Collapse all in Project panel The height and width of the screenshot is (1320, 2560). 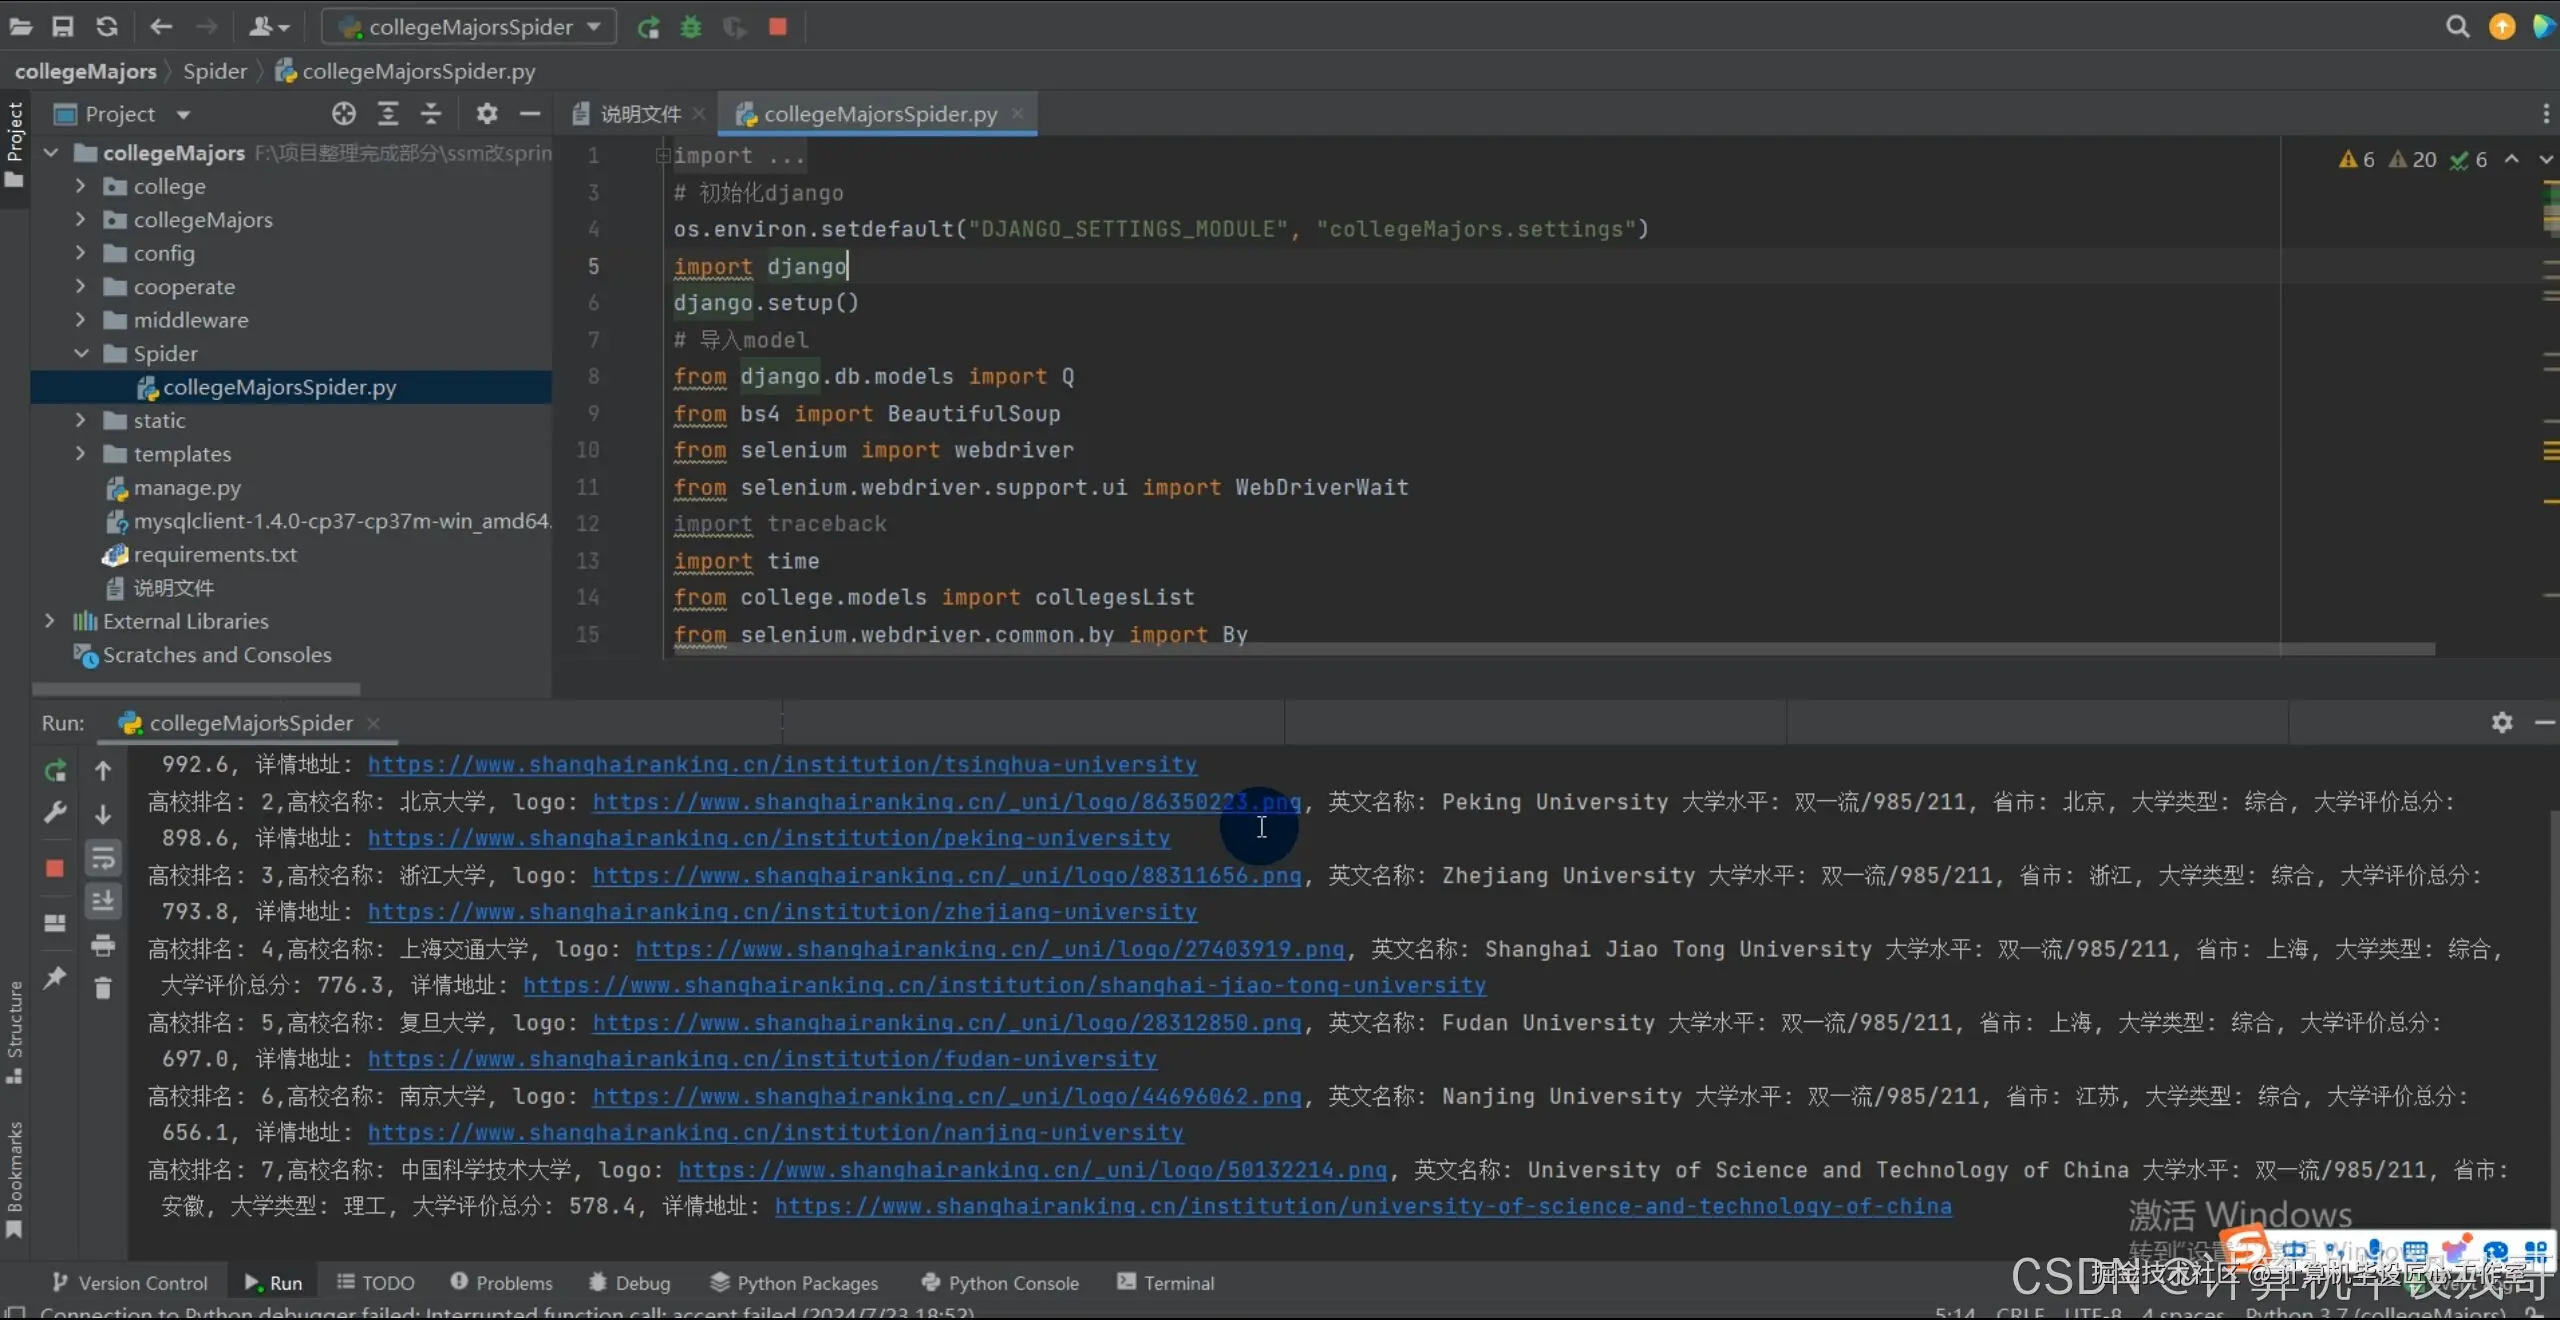click(x=431, y=114)
